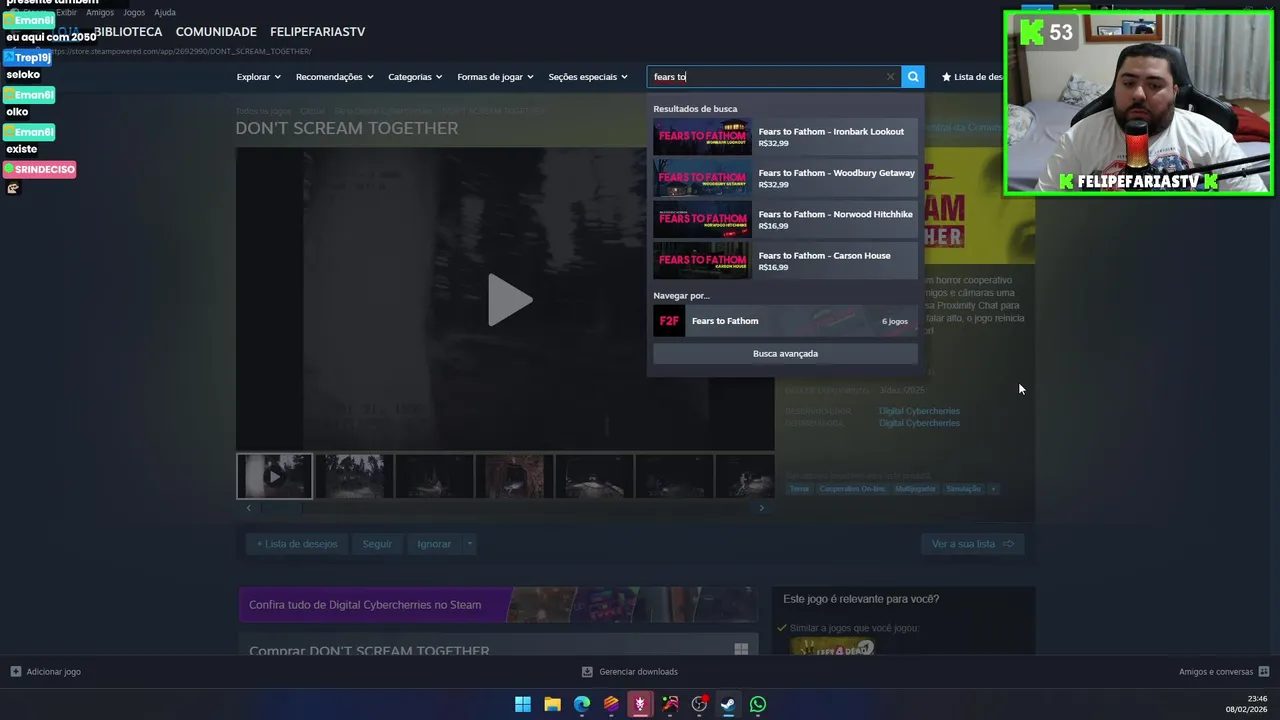This screenshot has width=1280, height=720.
Task: Open Gerenciar downloads
Action: coord(630,672)
